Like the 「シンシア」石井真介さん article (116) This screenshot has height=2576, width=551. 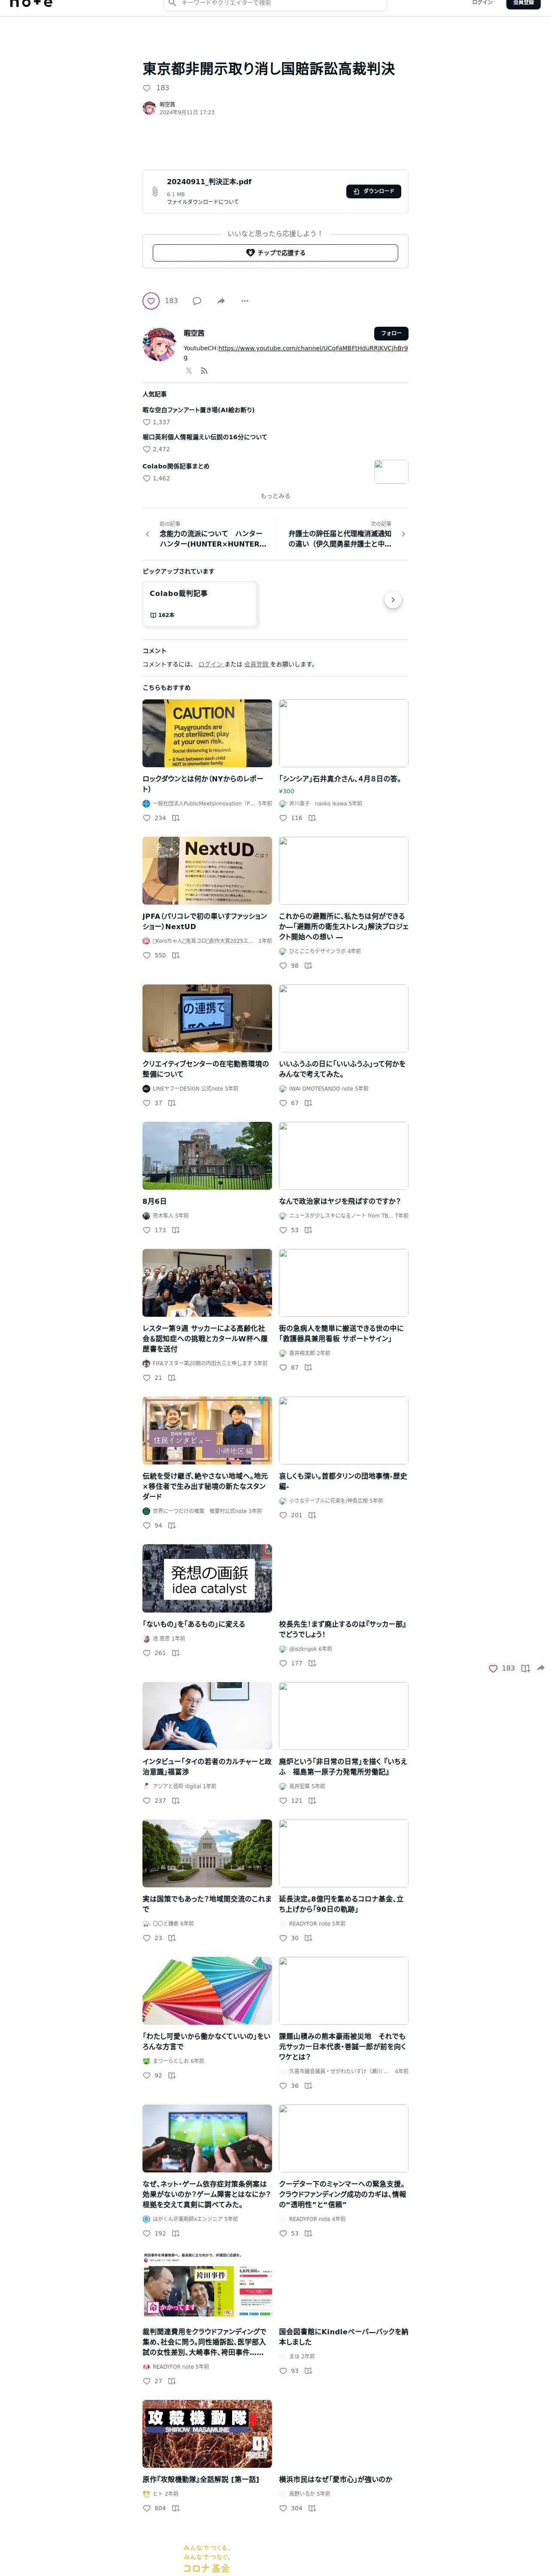pos(283,818)
